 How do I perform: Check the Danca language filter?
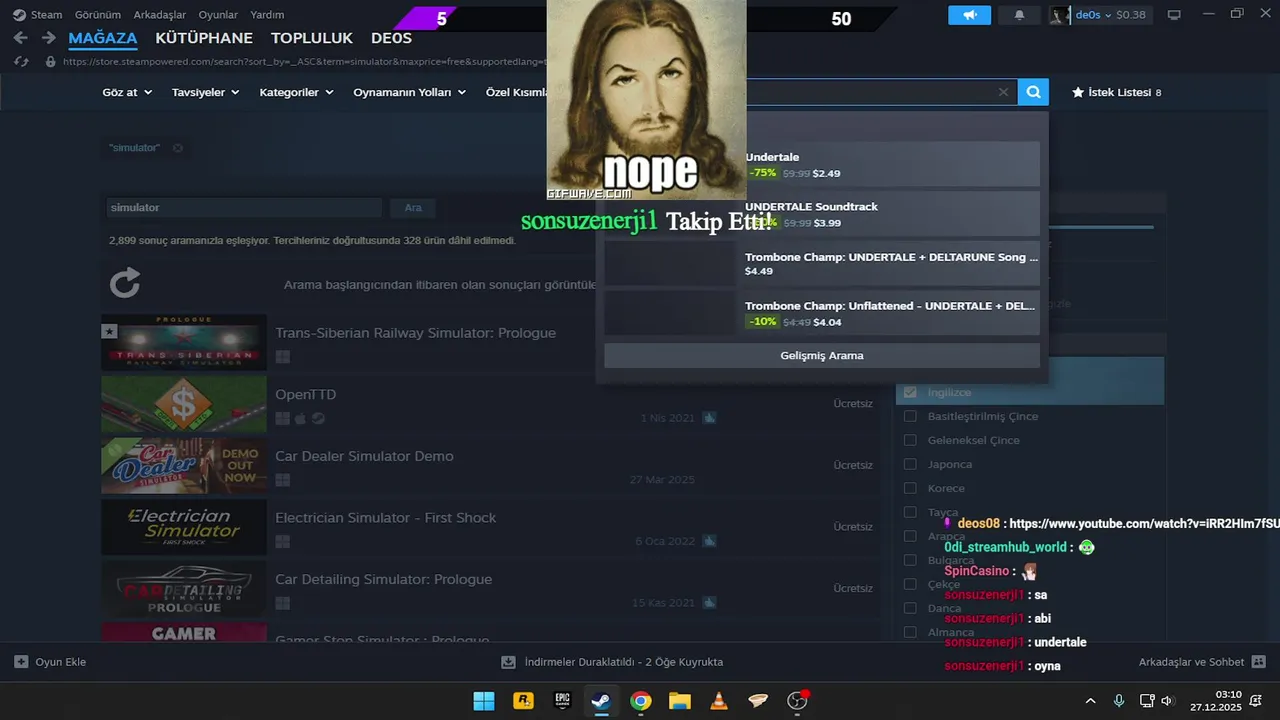[910, 608]
